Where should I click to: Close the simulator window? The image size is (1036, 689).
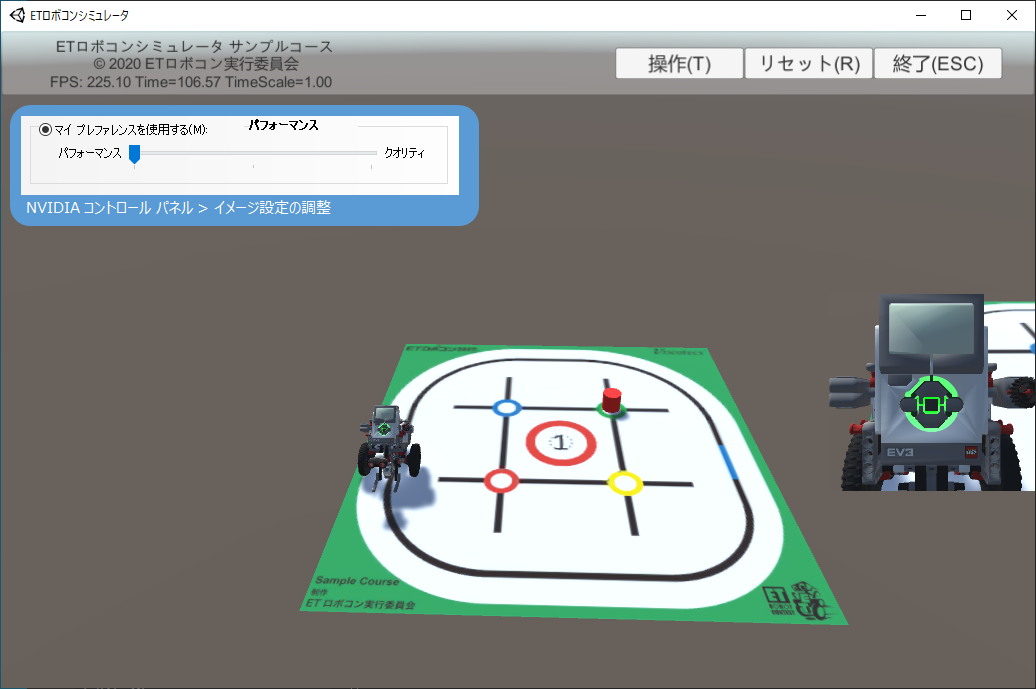(1012, 15)
